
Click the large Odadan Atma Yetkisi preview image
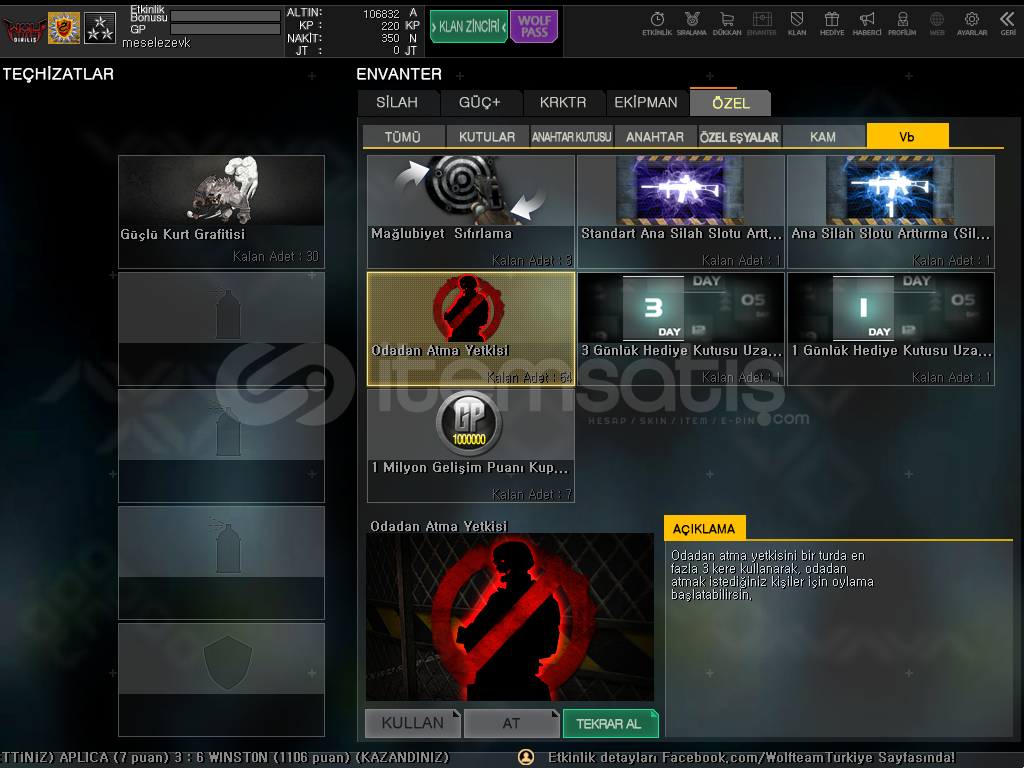509,617
